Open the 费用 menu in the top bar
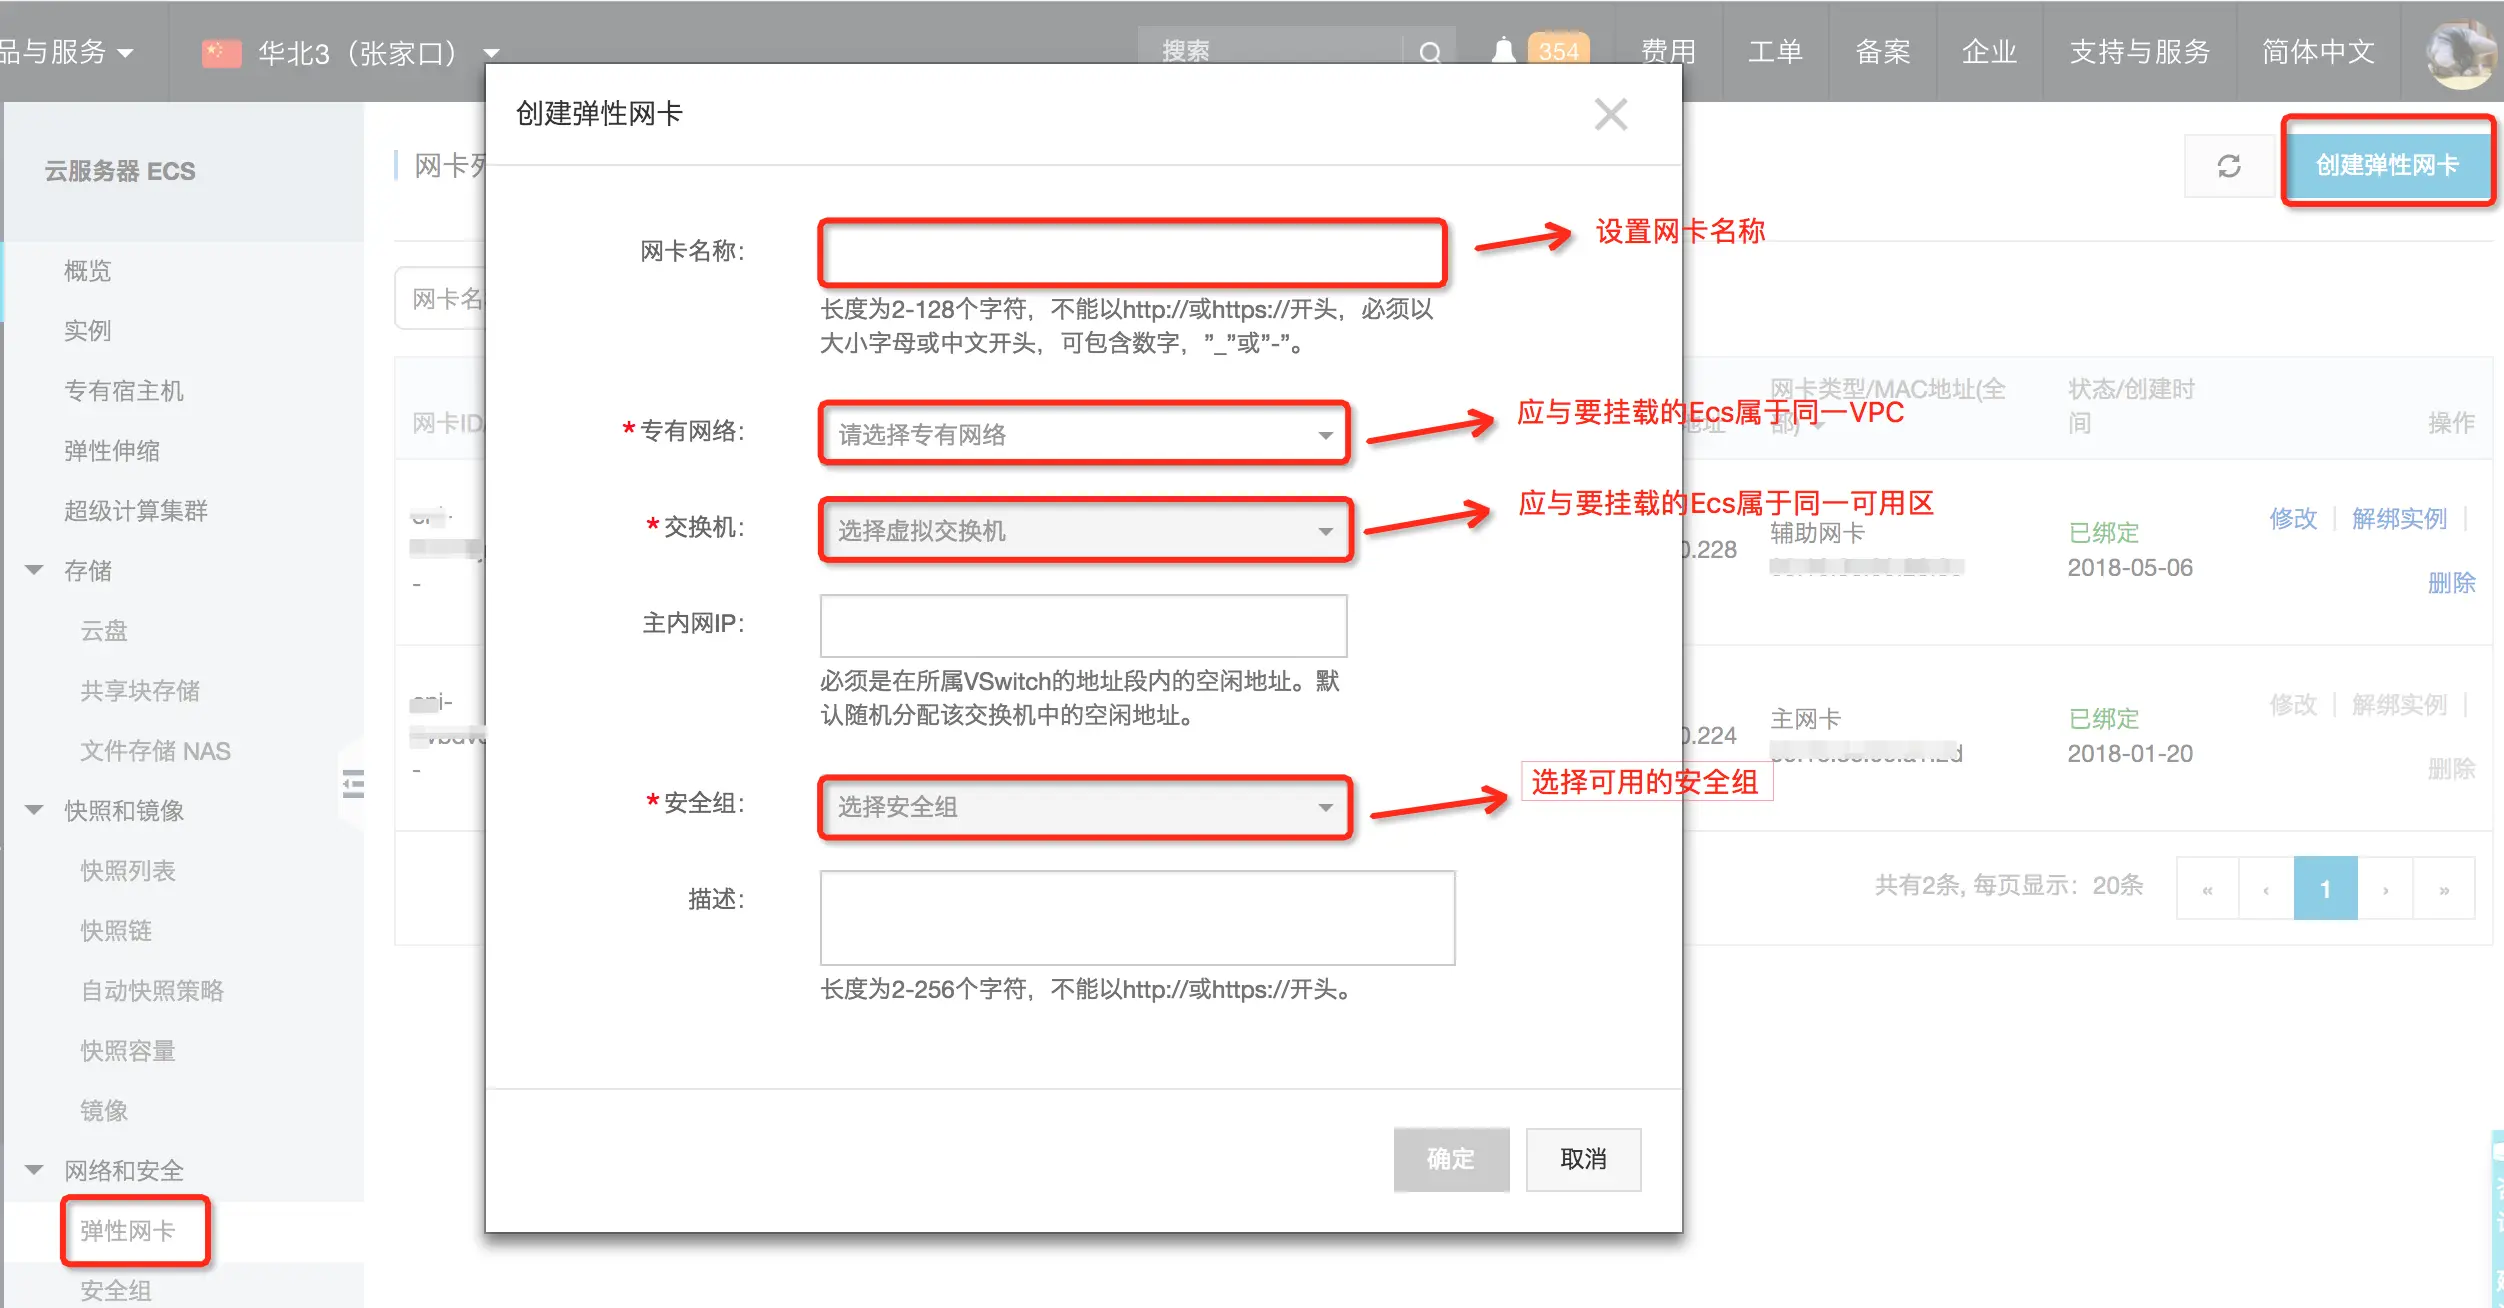Screen dimensions: 2504x1308 [1668, 52]
